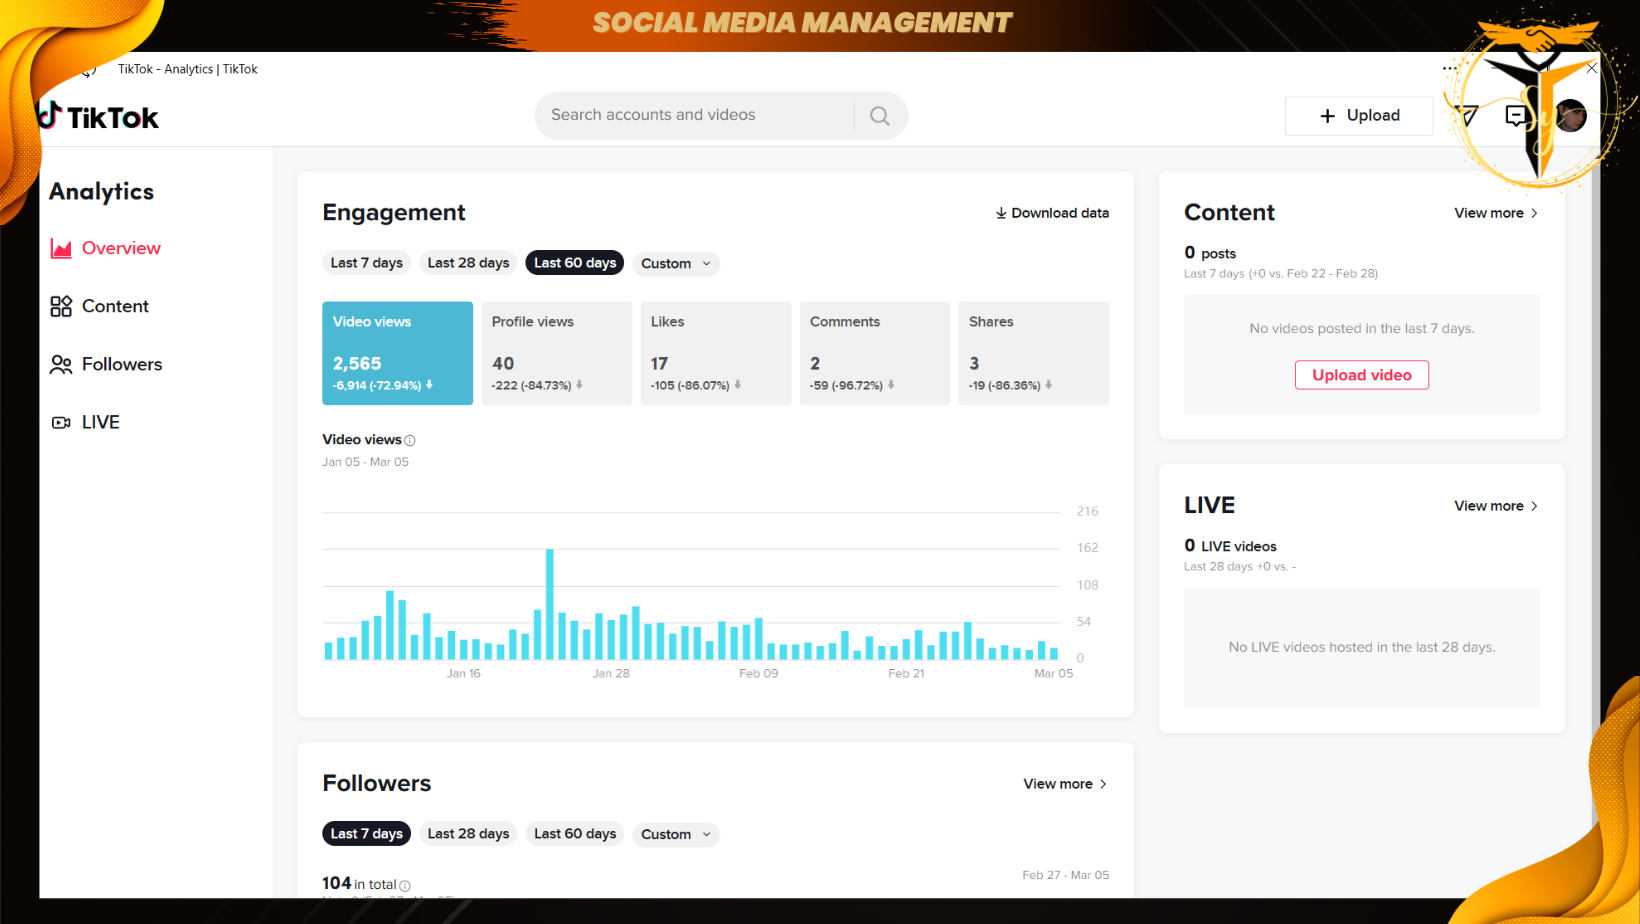Open the Content analytics section
Viewport: 1640px width, 924px height.
(x=100, y=306)
